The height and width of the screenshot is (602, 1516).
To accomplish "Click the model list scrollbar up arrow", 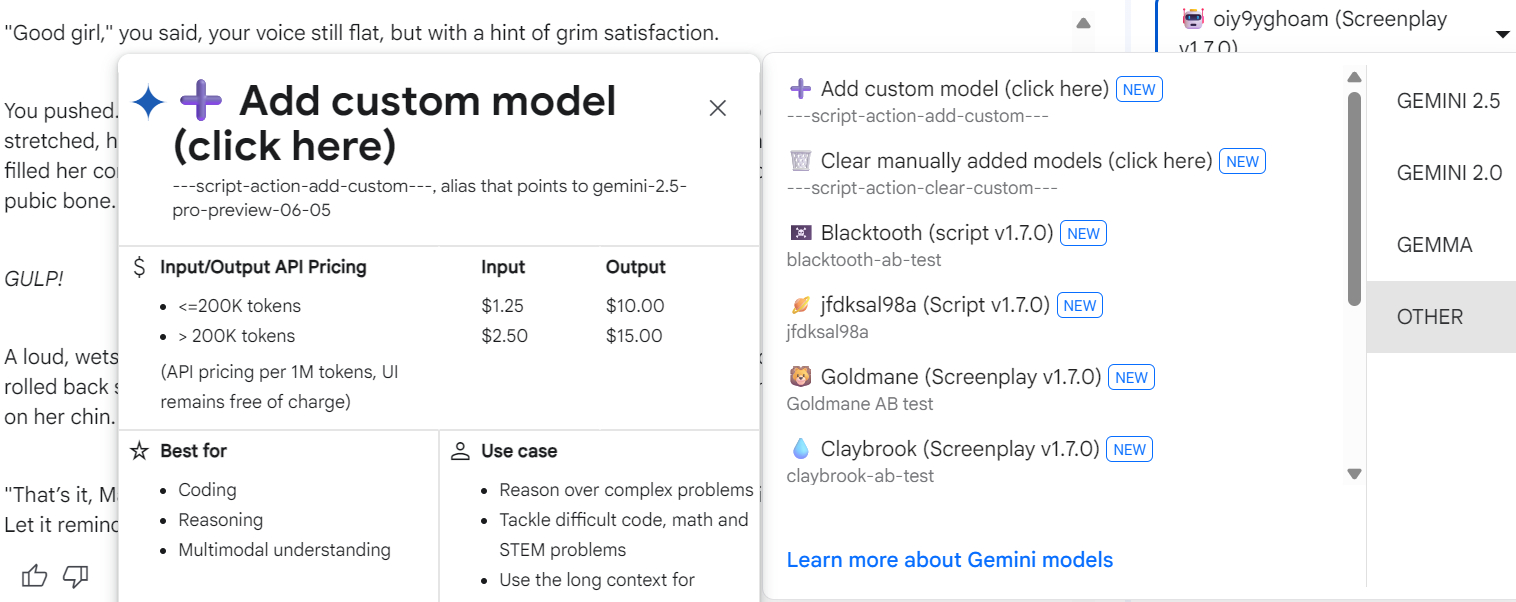I will coord(1354,77).
